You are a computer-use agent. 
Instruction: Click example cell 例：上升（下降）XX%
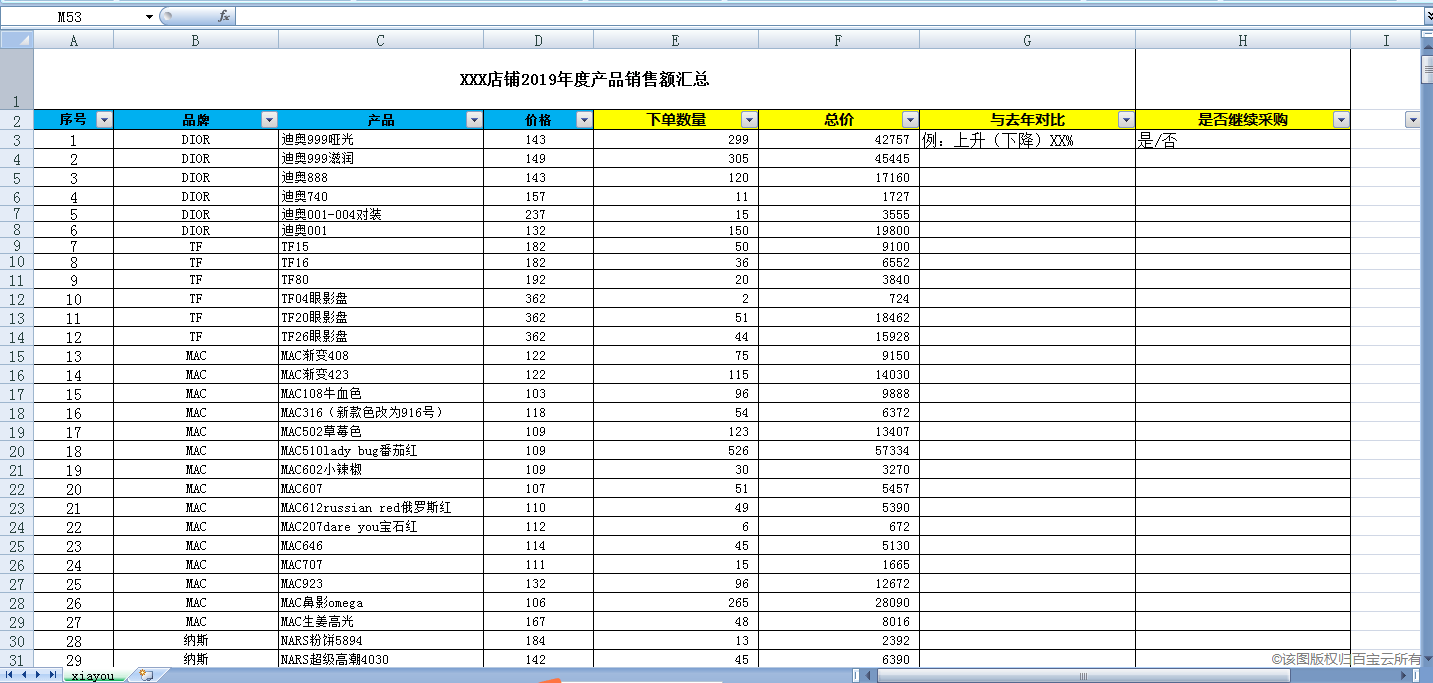pos(1028,140)
